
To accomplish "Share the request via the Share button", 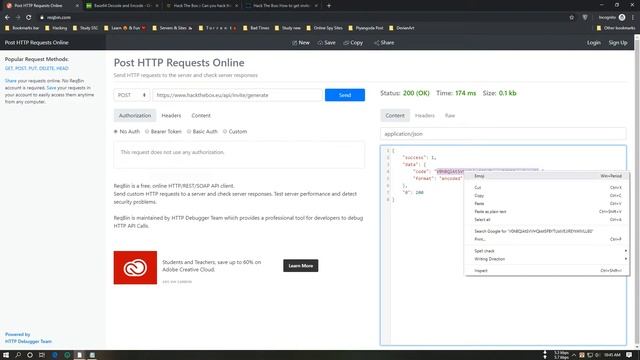I will pos(384,42).
